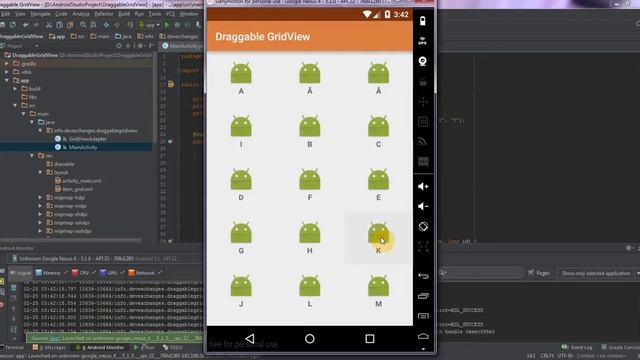This screenshot has height=360, width=640.
Task: Click the Sync refresh icon in toolbar
Action: click(x=13, y=25)
